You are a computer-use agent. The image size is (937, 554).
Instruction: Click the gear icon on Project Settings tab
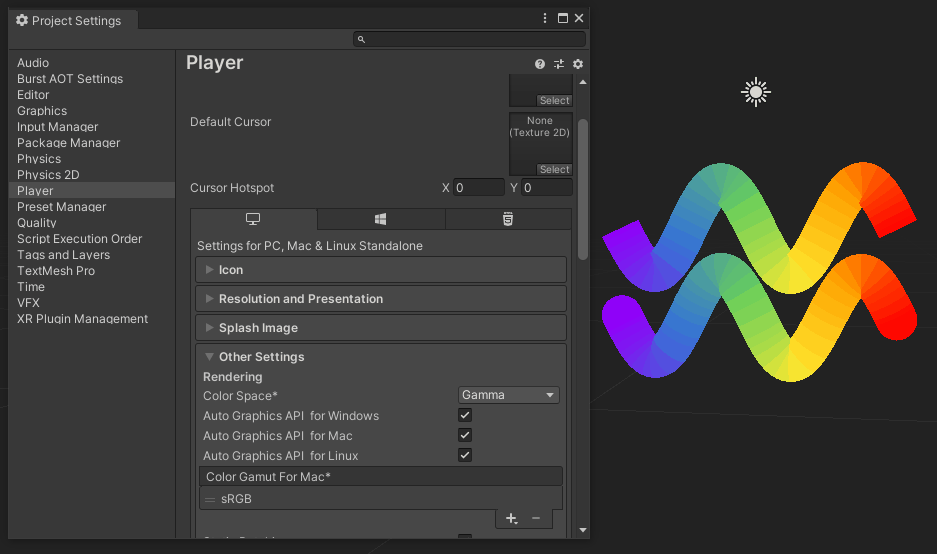22,20
